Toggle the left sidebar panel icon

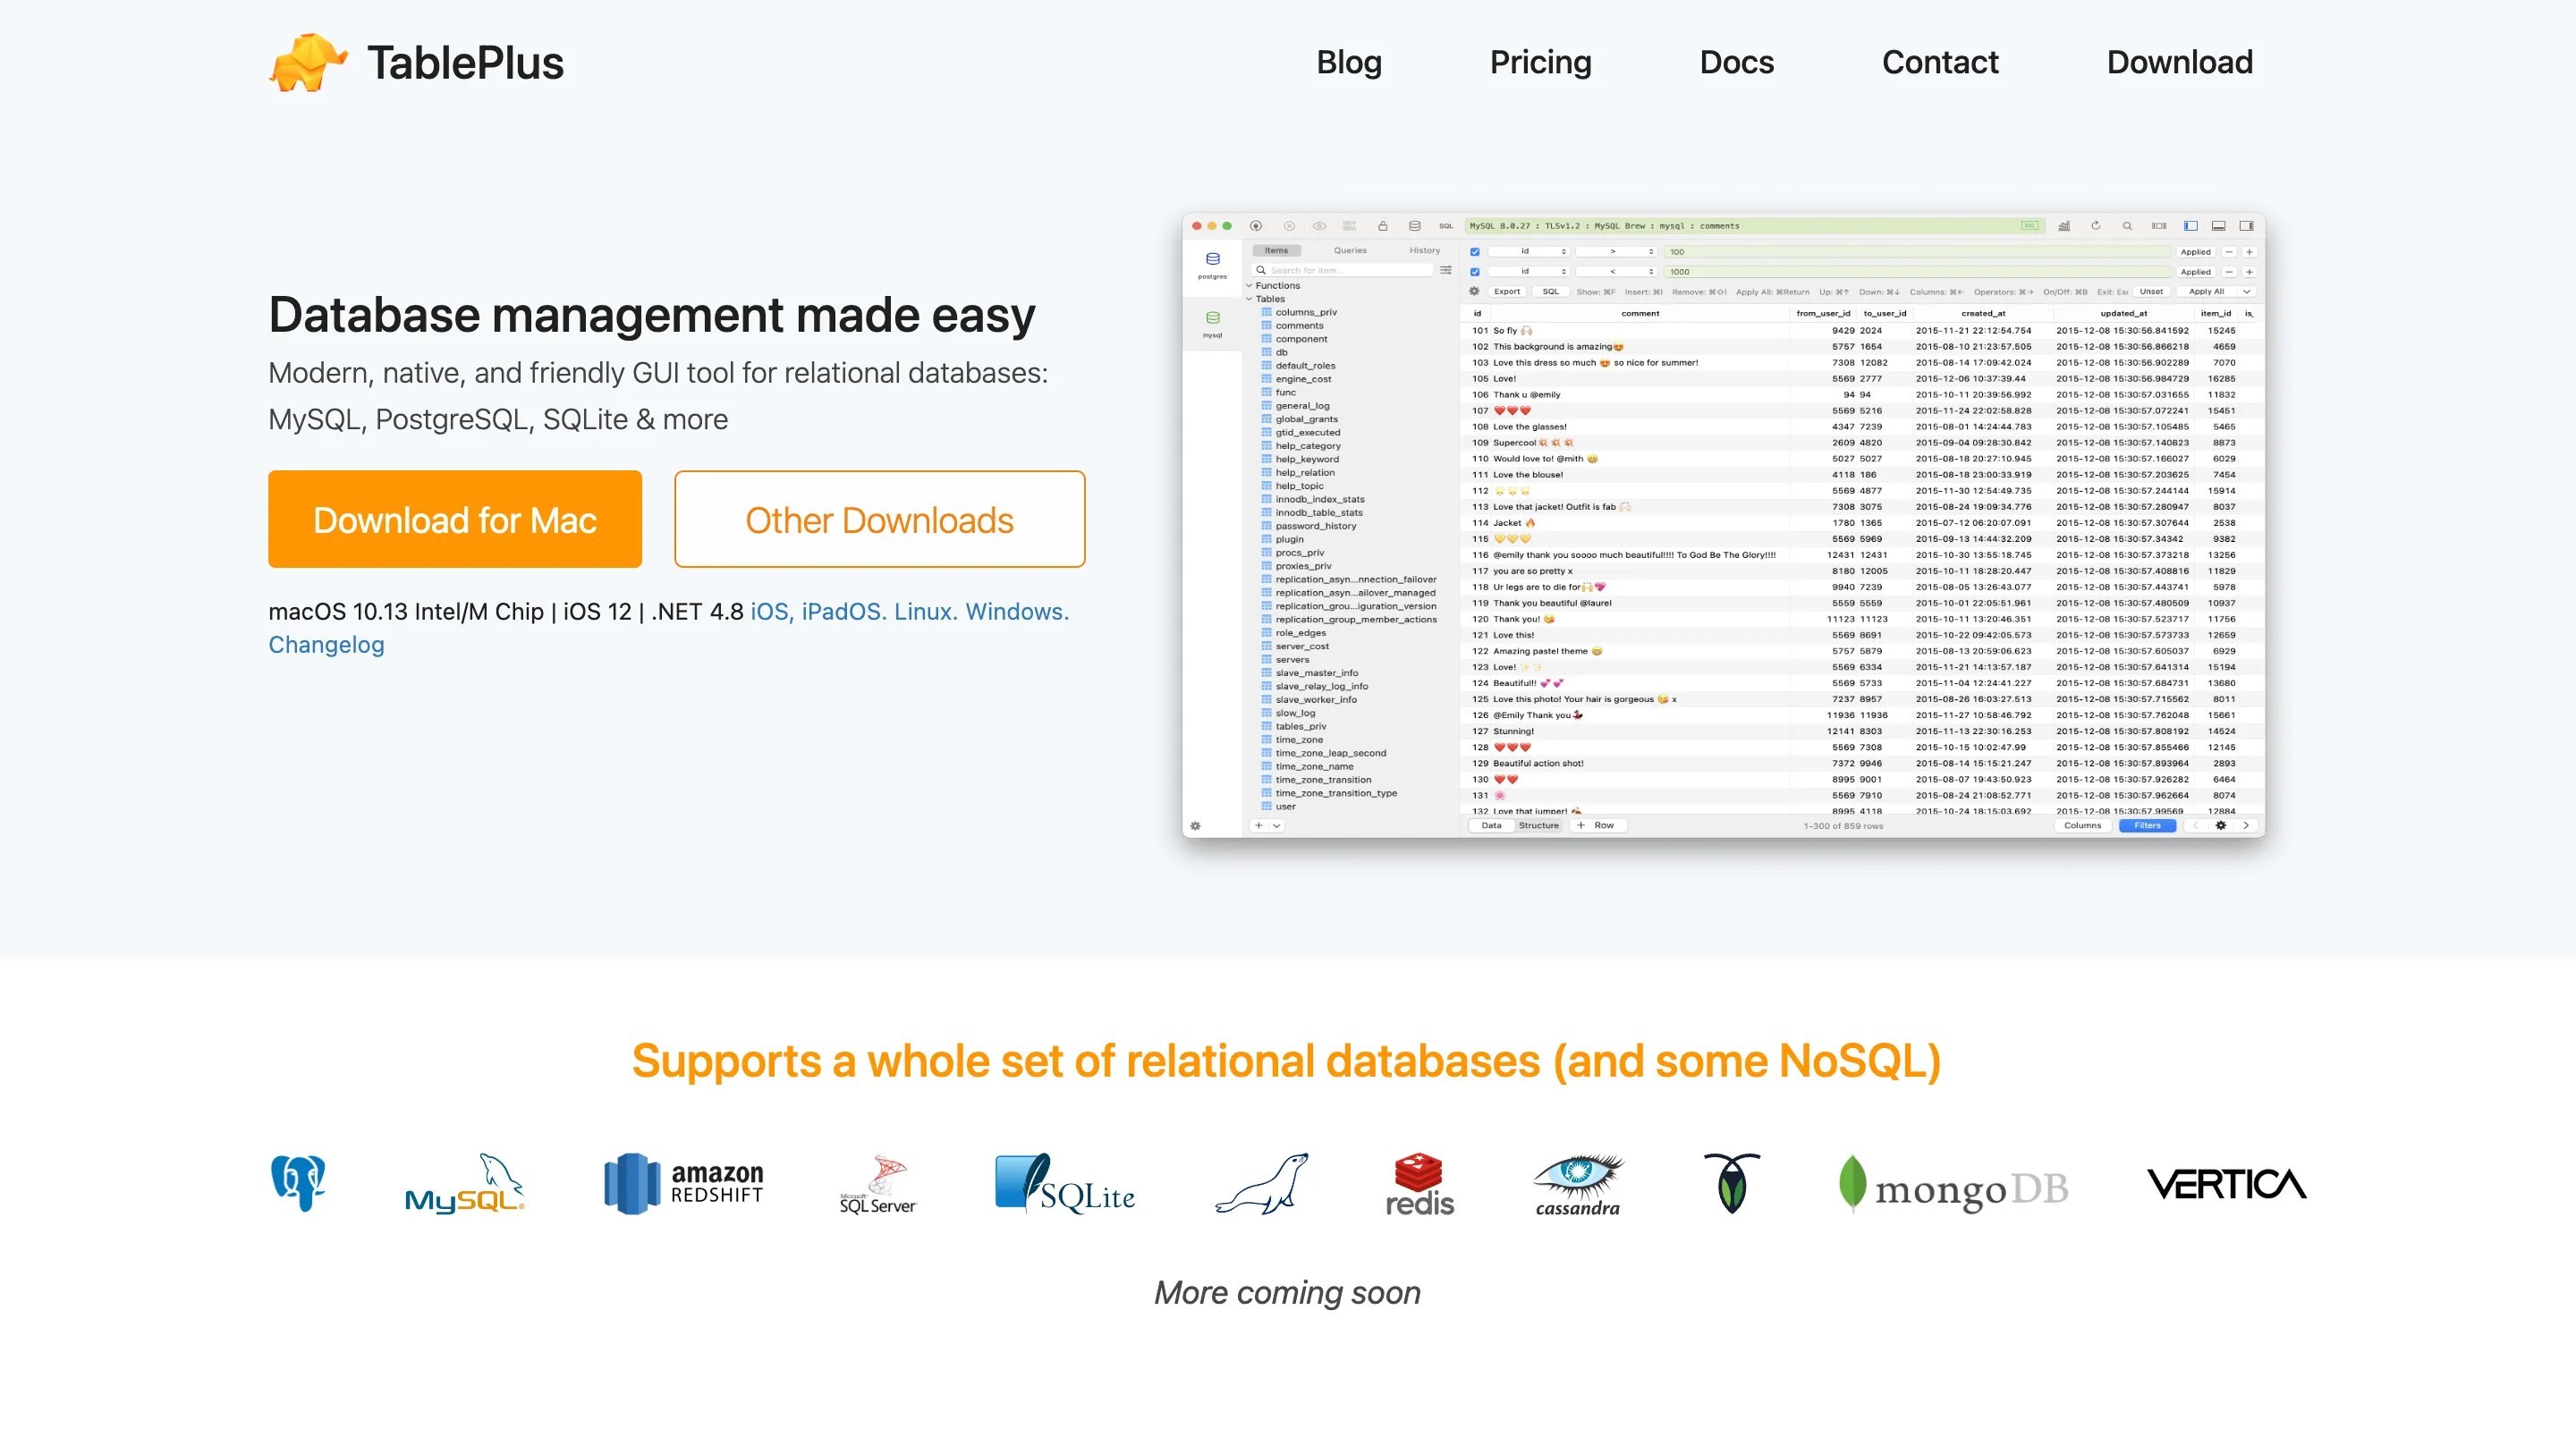pyautogui.click(x=2190, y=226)
